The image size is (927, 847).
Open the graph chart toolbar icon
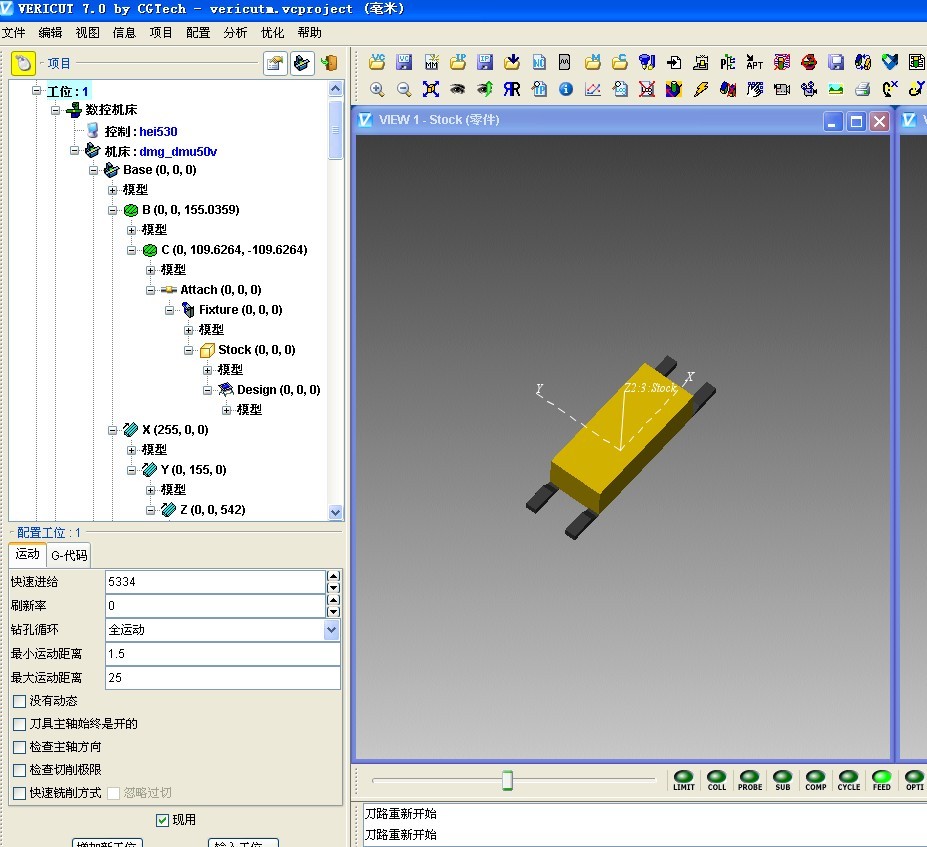[593, 89]
